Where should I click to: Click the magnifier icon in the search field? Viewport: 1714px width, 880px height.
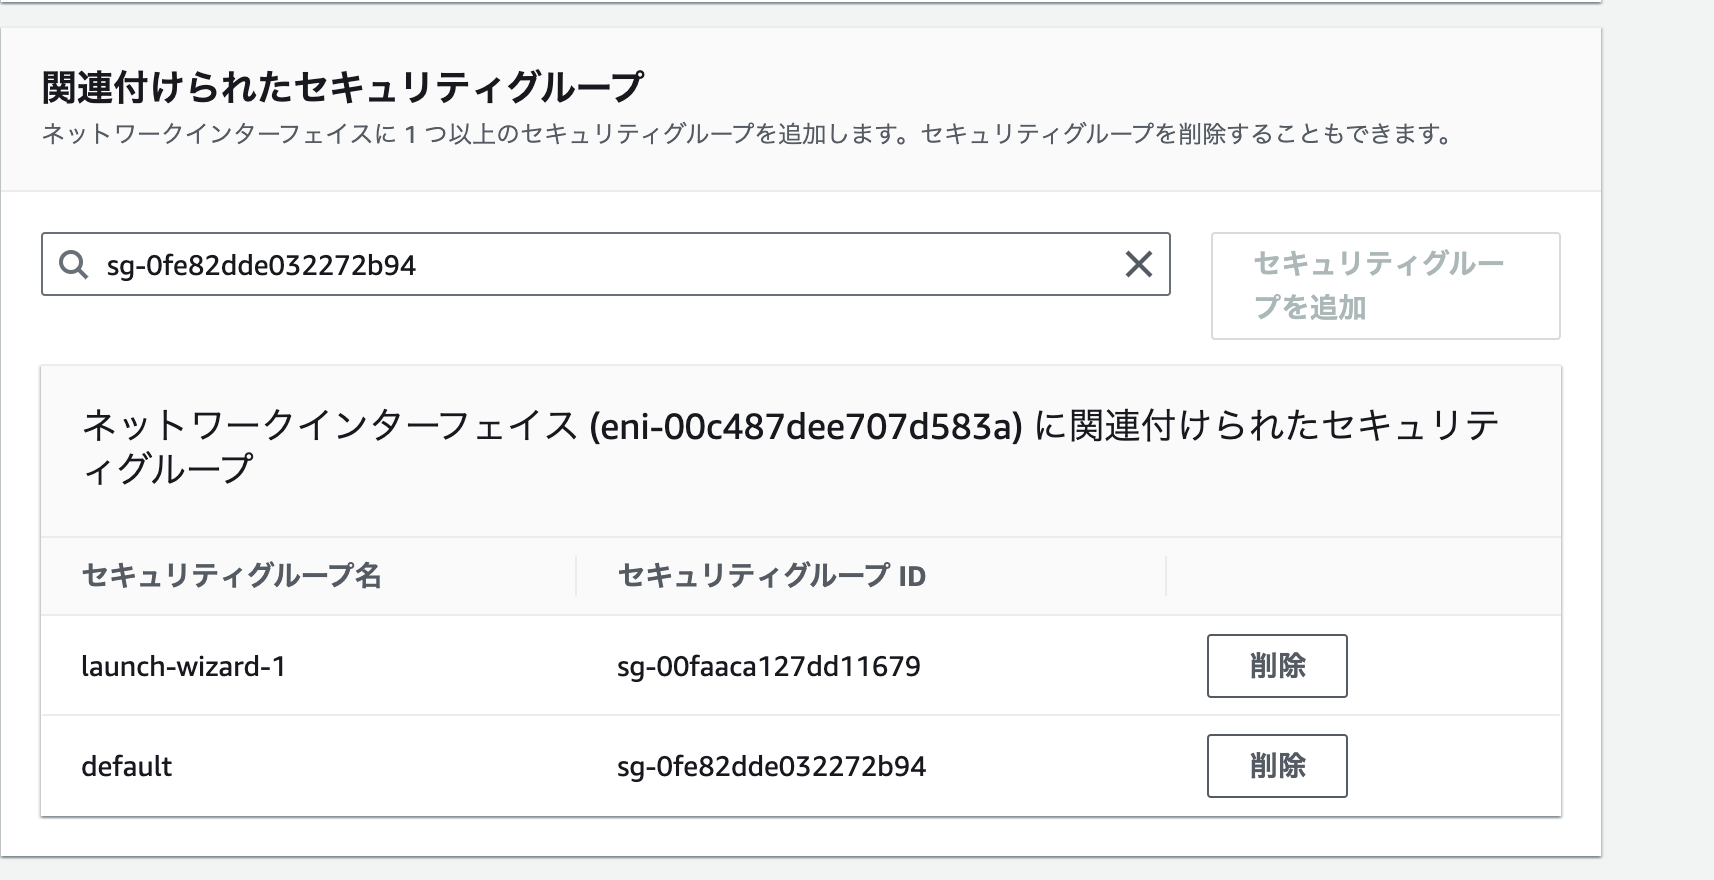73,265
